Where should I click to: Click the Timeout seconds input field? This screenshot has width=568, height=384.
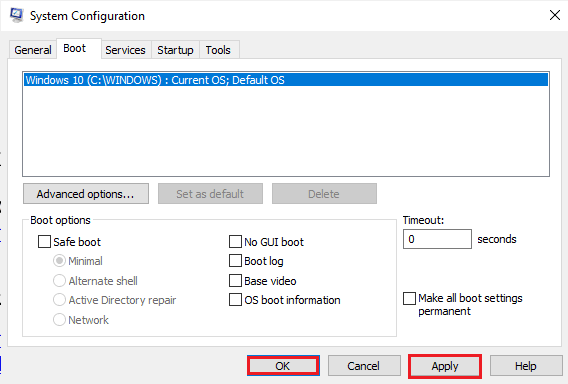[437, 239]
